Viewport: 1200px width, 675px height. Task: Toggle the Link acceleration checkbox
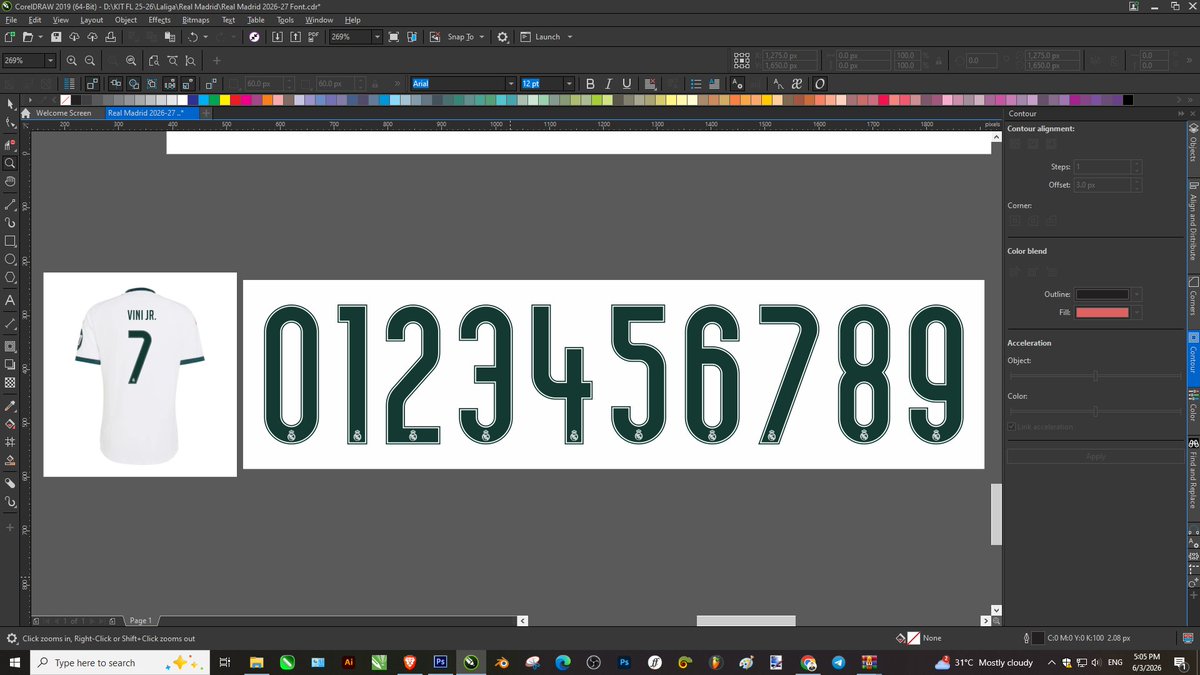pyautogui.click(x=1012, y=427)
